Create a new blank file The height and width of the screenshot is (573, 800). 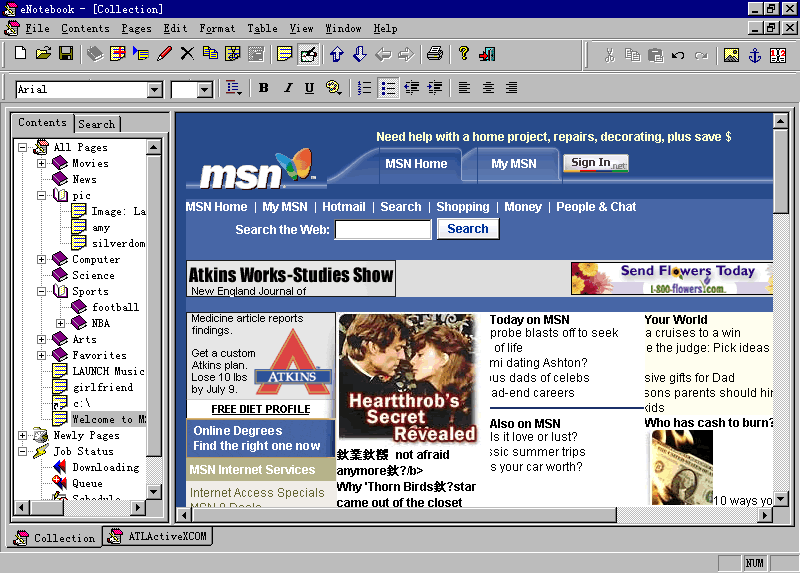20,53
